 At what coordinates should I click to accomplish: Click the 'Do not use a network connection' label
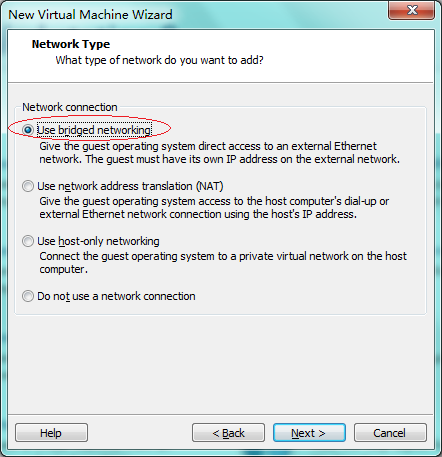pos(116,296)
